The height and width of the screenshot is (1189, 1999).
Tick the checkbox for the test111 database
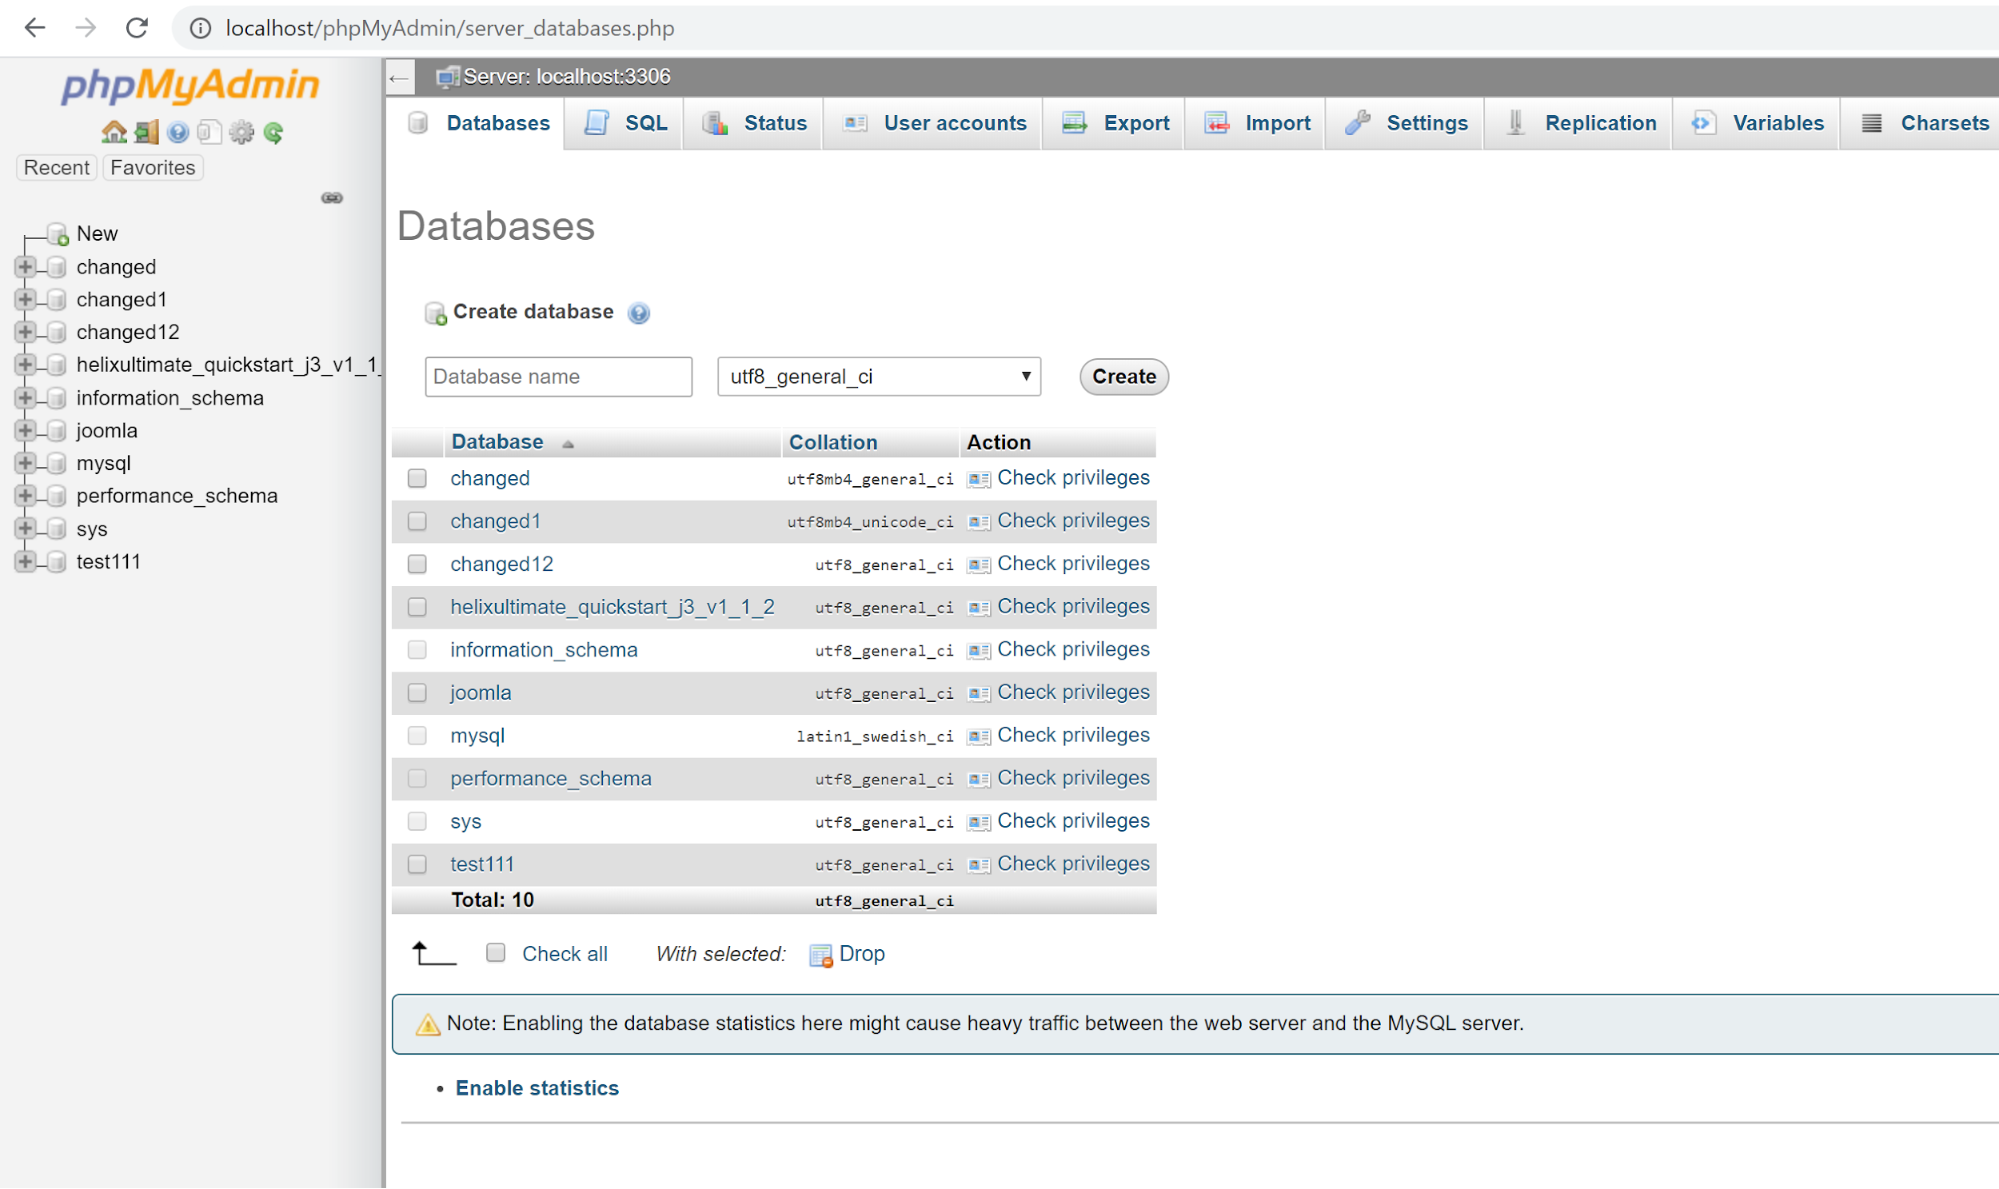417,865
